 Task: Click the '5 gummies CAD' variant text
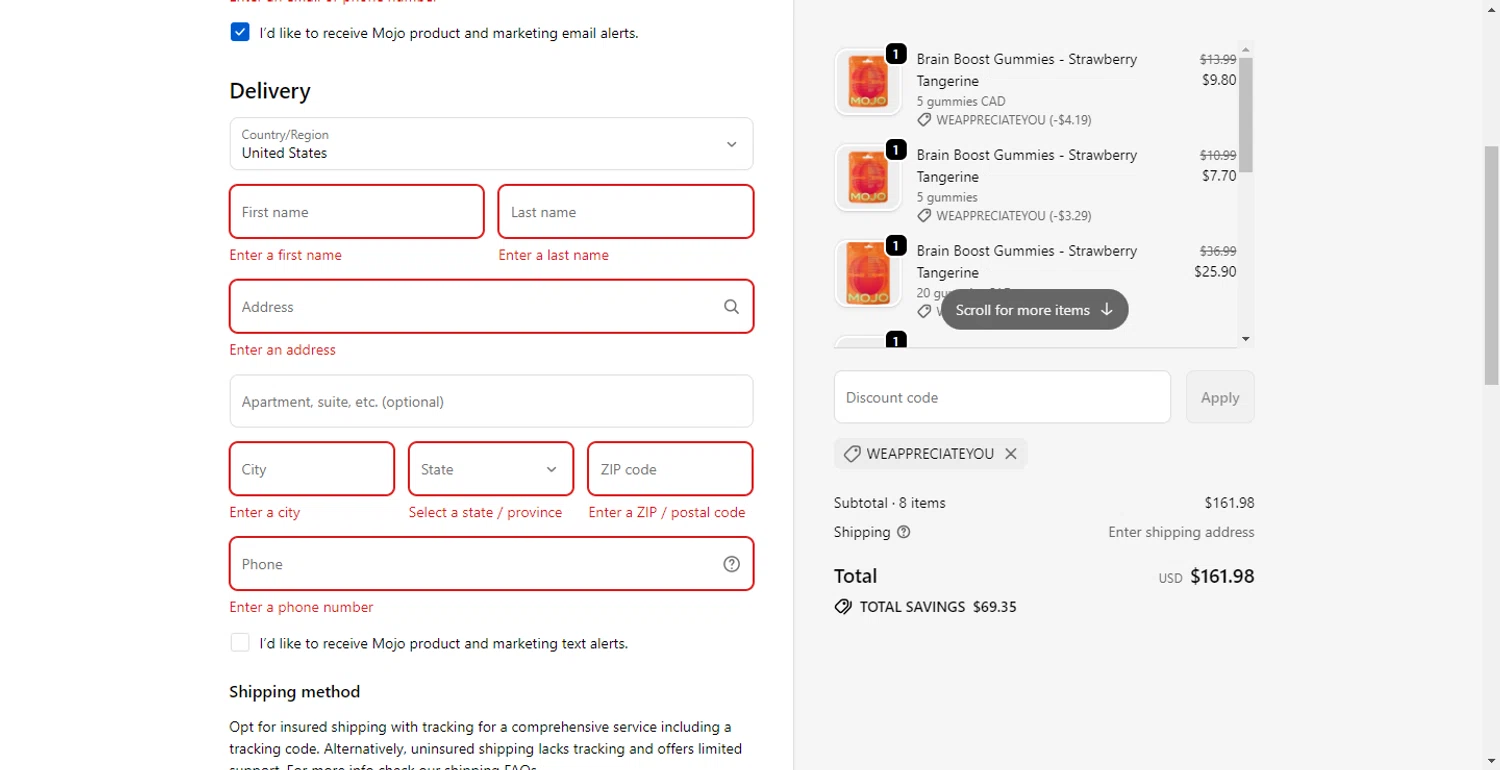pos(961,101)
